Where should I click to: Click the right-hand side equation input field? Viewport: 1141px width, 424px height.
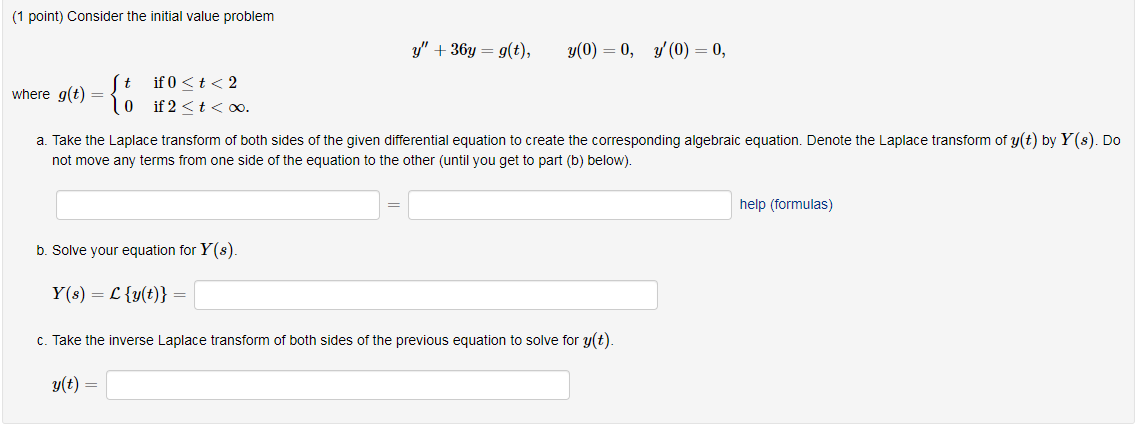569,205
